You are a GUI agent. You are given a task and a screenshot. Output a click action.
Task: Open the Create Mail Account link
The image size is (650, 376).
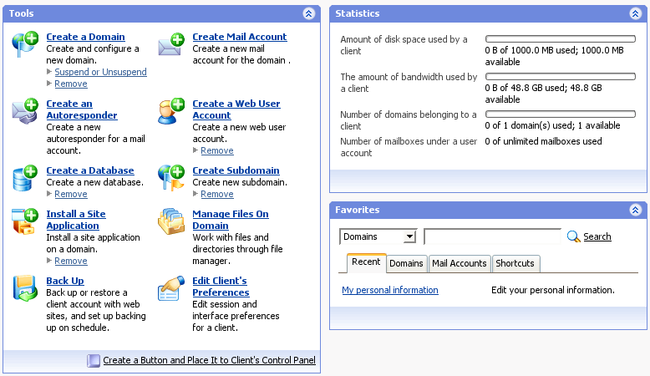click(x=240, y=37)
